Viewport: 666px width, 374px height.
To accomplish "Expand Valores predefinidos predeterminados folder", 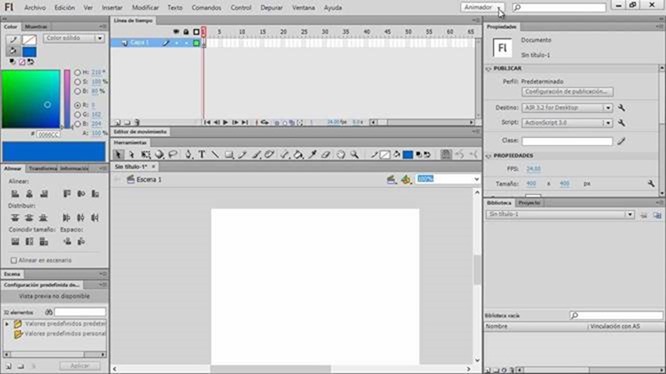I will pos(7,324).
